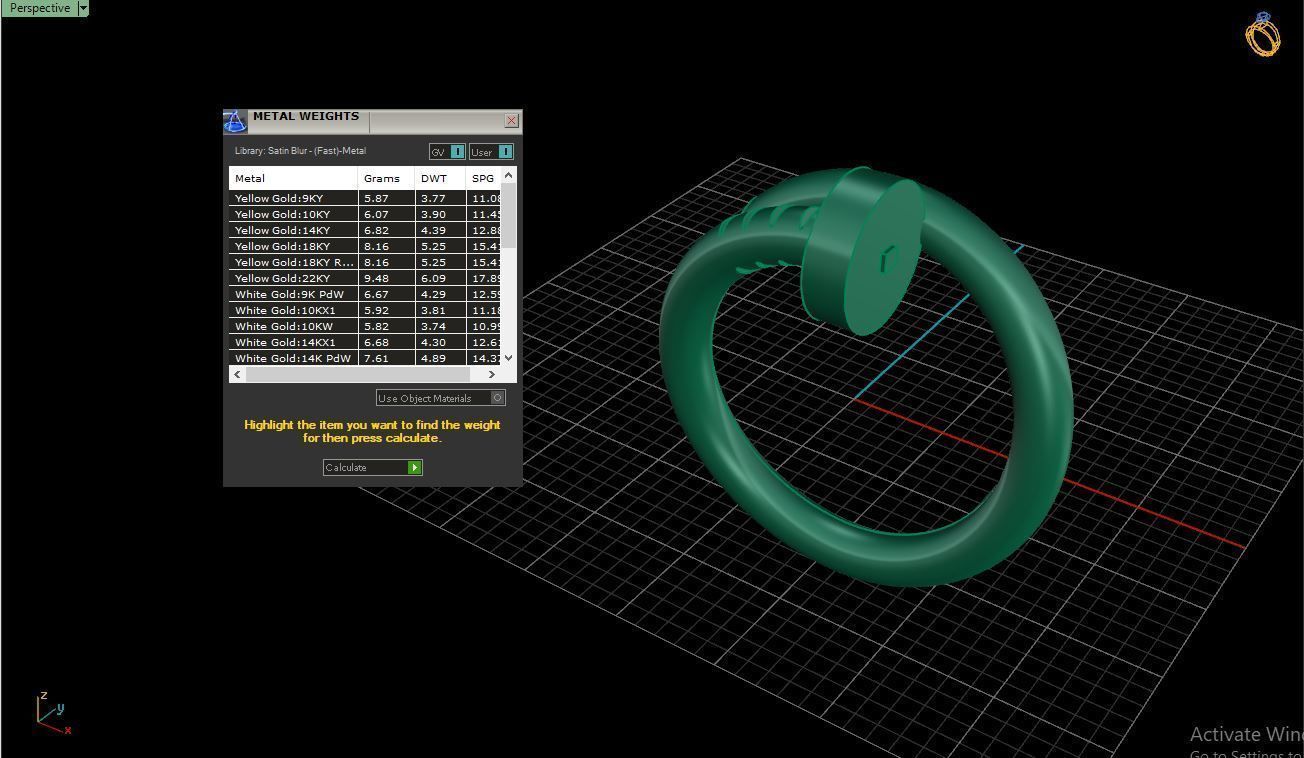
Task: Click the 6.09 DWT value
Action: coord(433,278)
